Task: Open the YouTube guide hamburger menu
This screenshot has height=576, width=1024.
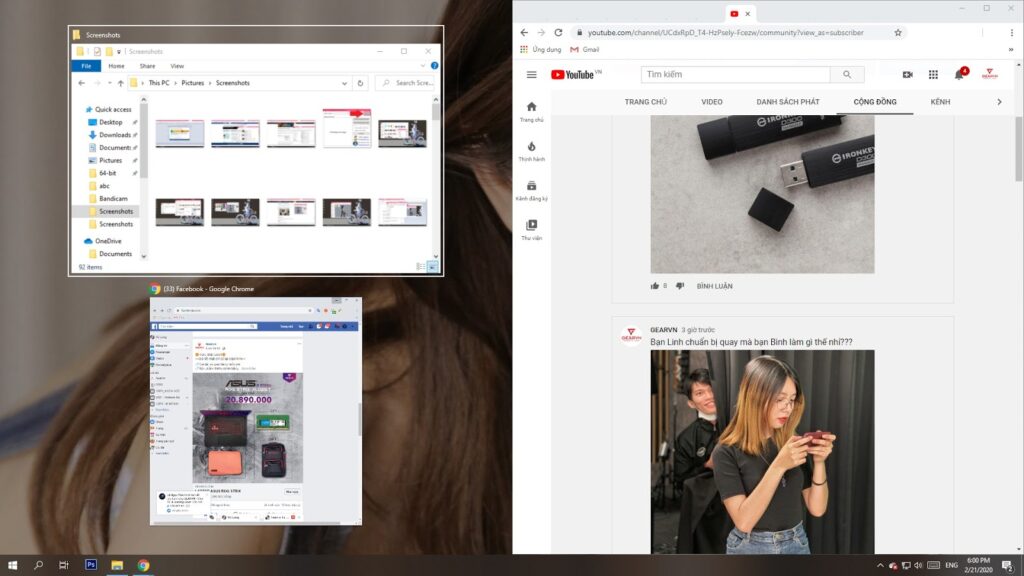Action: click(x=532, y=74)
